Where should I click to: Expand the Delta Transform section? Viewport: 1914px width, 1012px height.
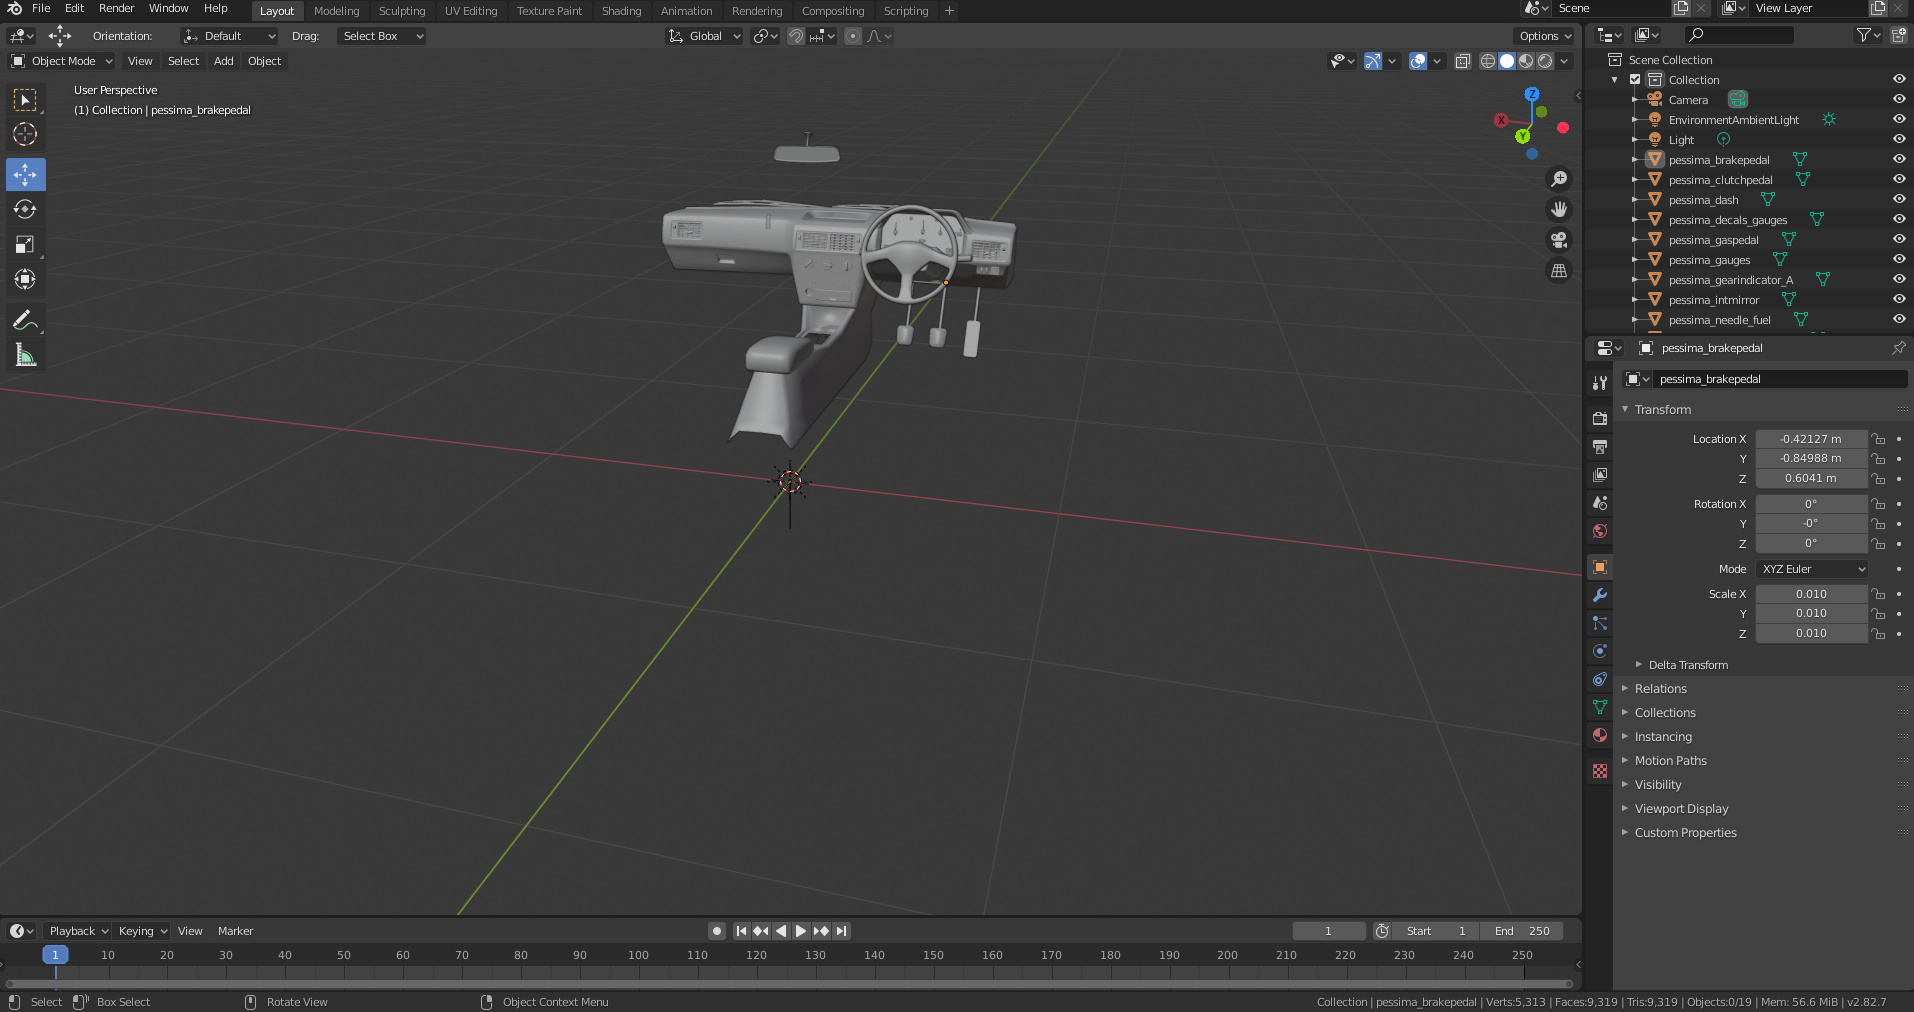coord(1687,665)
